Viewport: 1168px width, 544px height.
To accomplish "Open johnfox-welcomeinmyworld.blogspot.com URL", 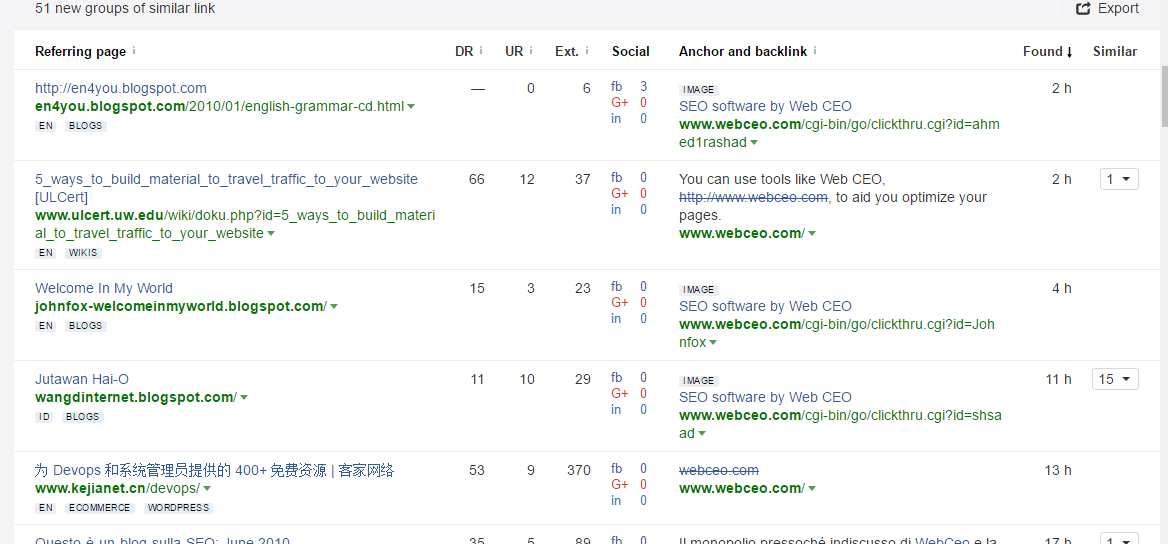I will point(181,306).
